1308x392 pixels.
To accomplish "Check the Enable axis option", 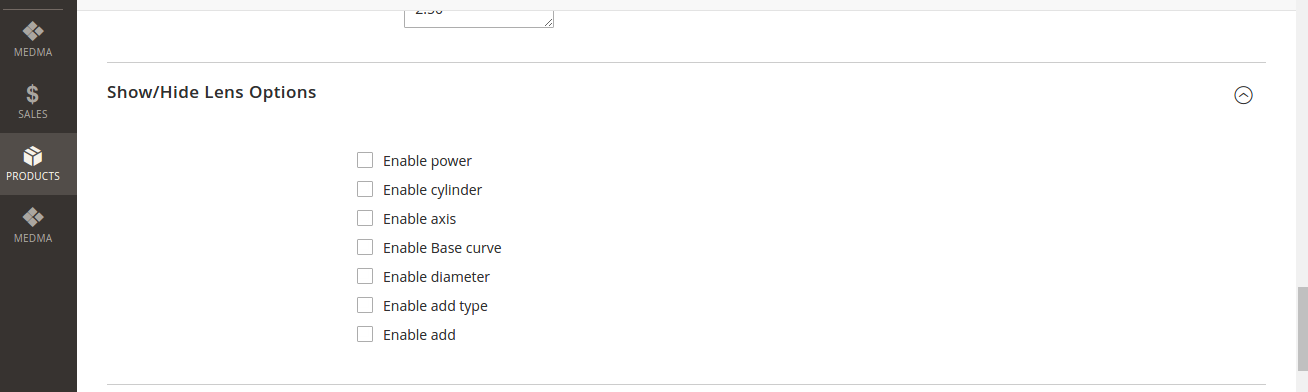I will coord(365,218).
